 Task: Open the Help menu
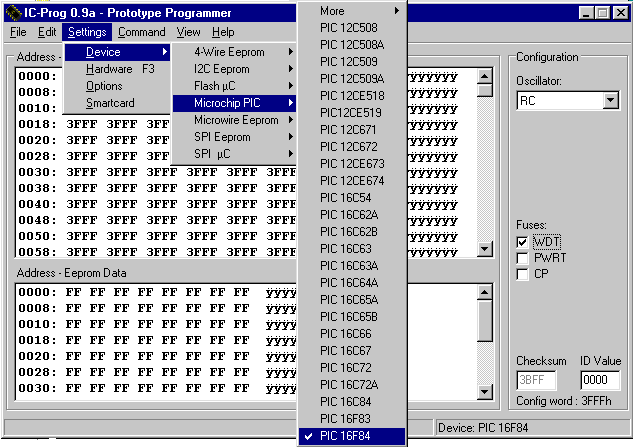(x=223, y=32)
